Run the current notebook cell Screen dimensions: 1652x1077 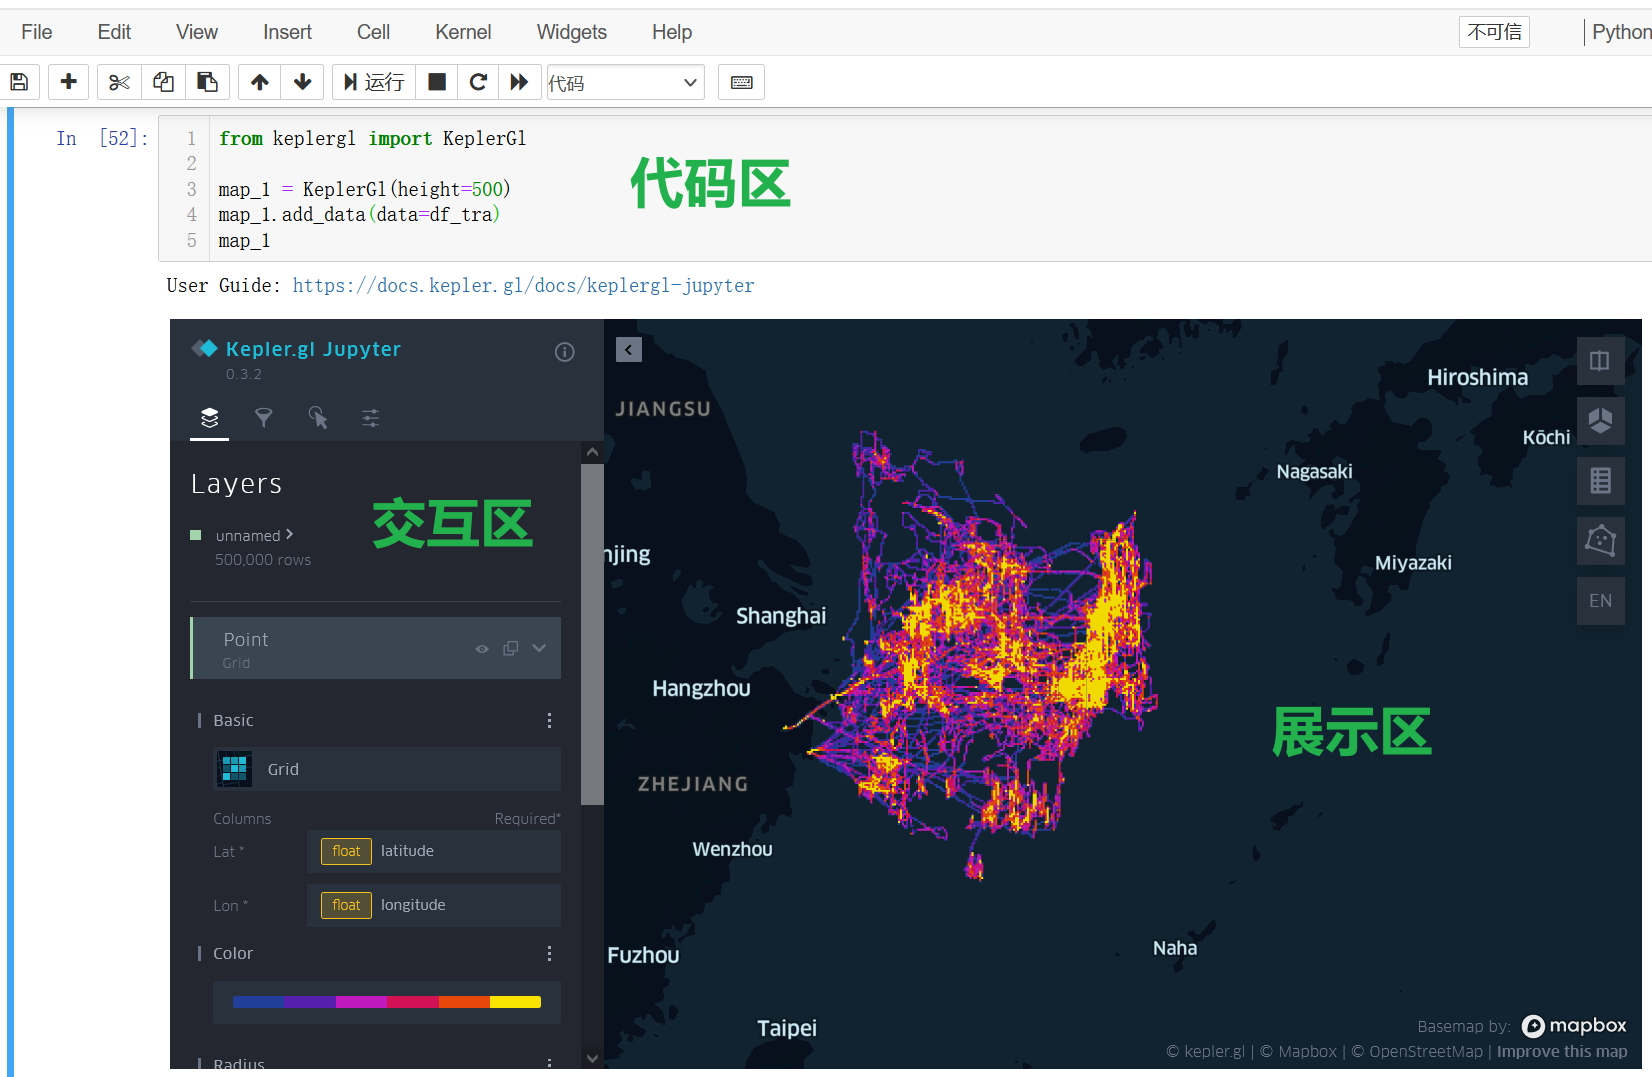pyautogui.click(x=373, y=82)
